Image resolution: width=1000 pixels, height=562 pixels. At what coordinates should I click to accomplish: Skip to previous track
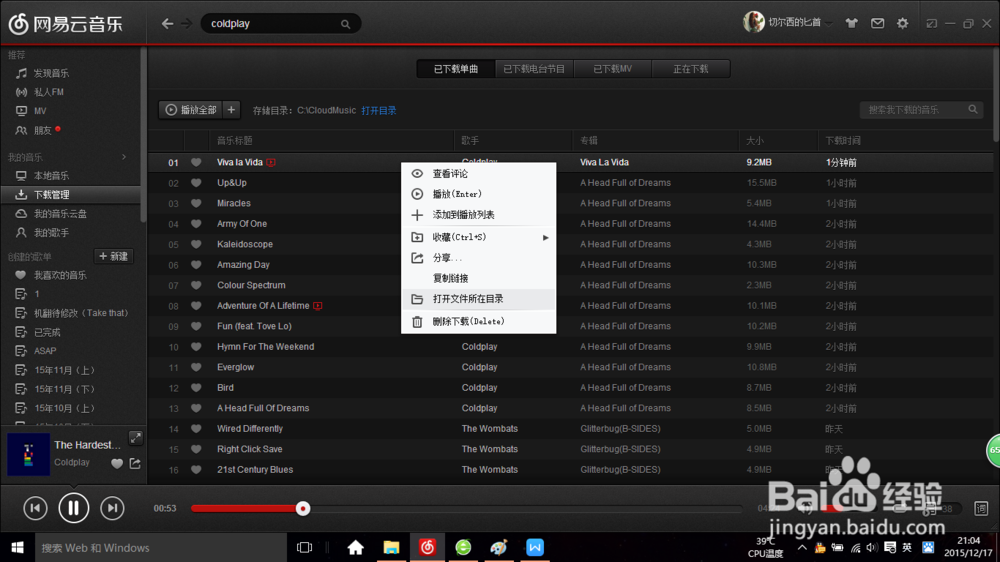click(x=35, y=508)
